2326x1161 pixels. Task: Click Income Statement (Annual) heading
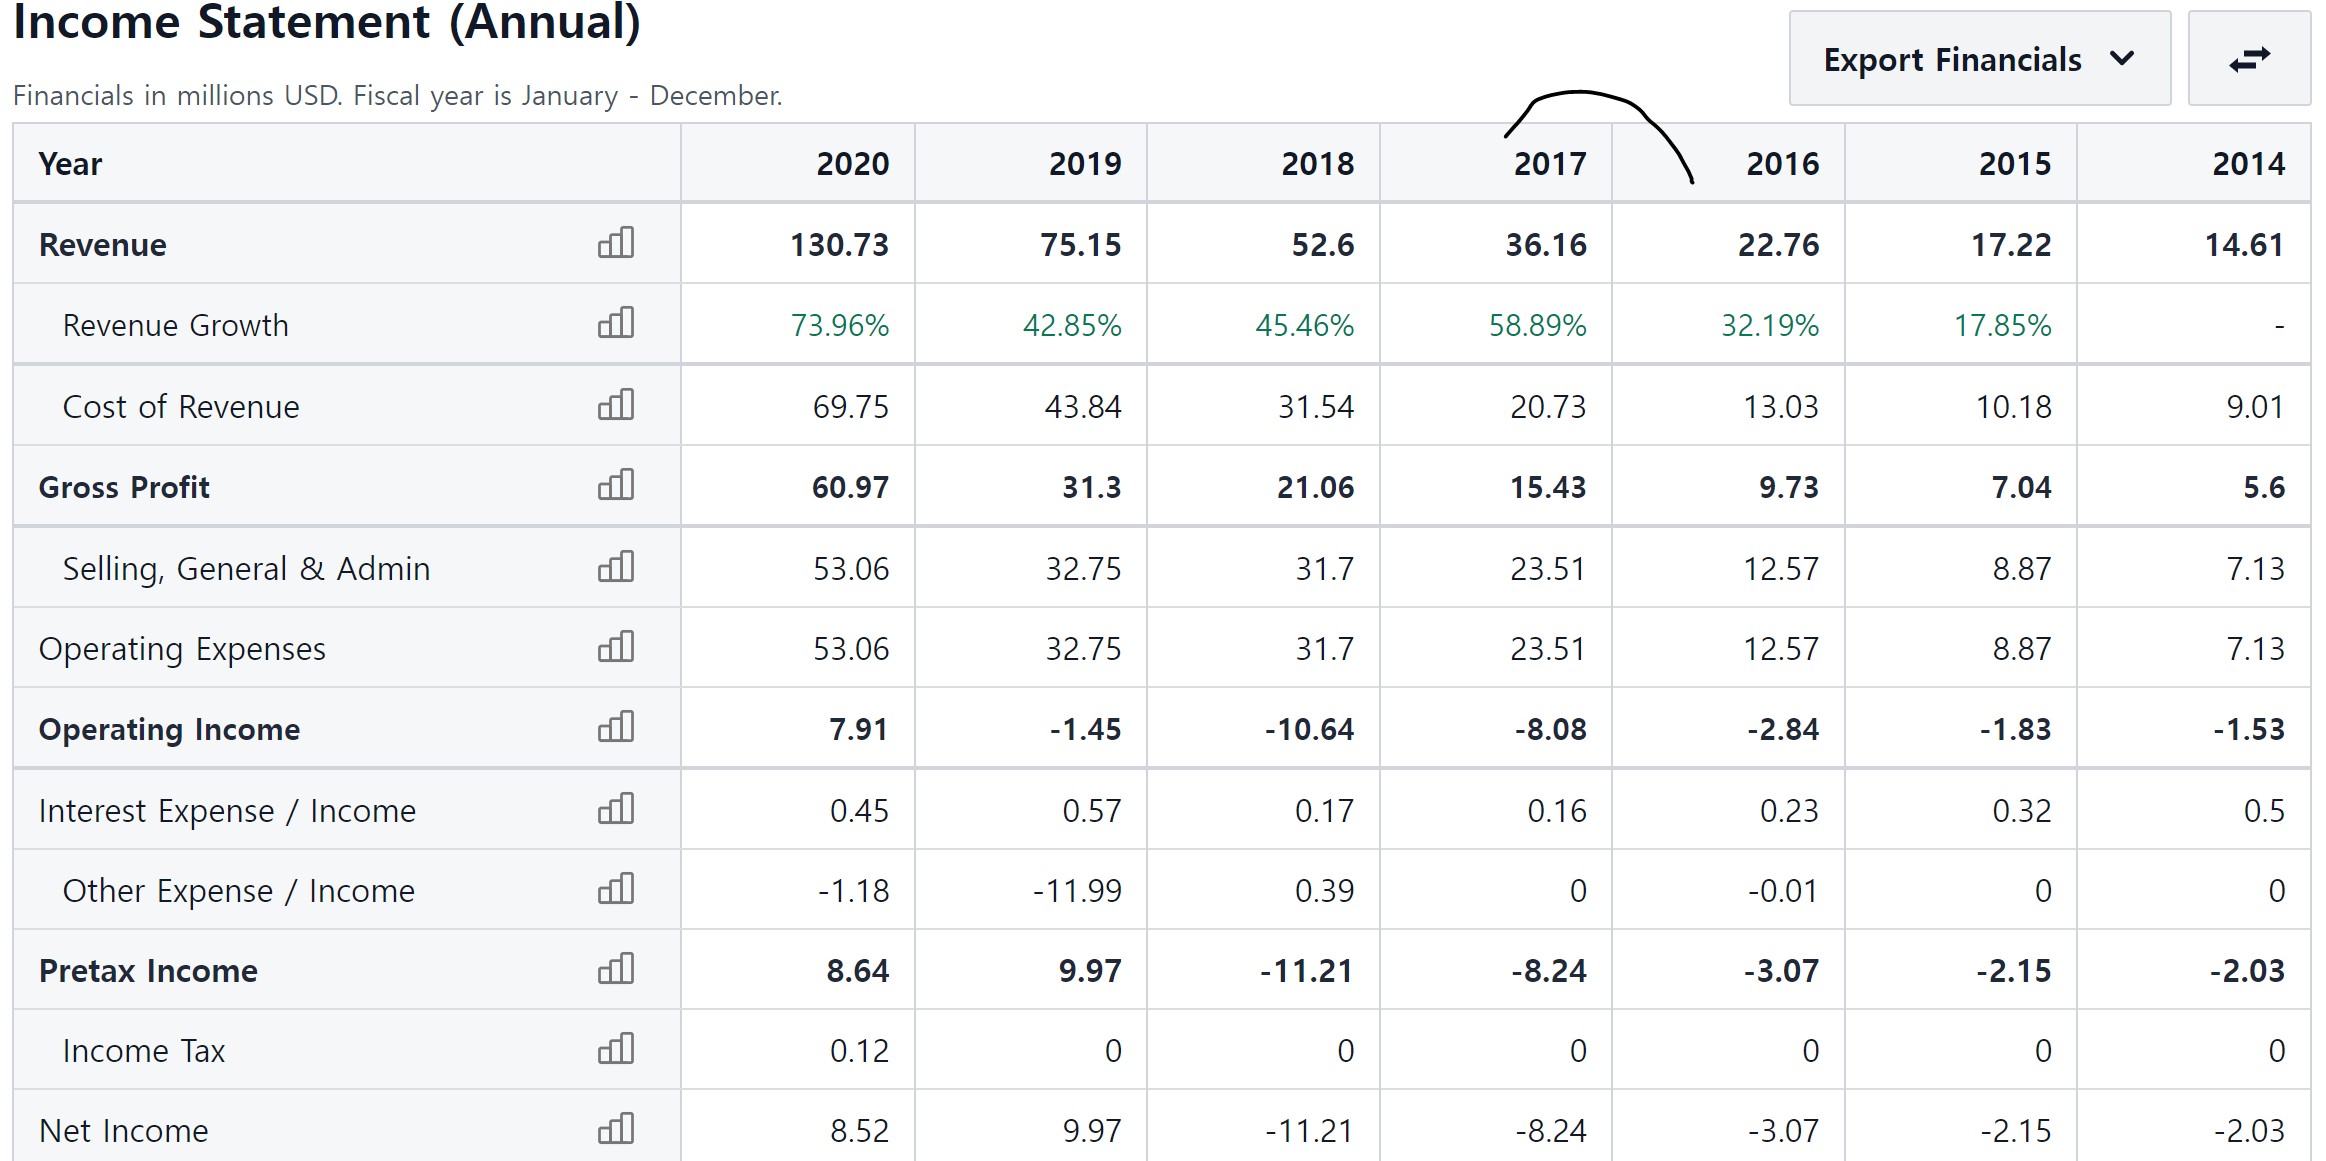326,23
